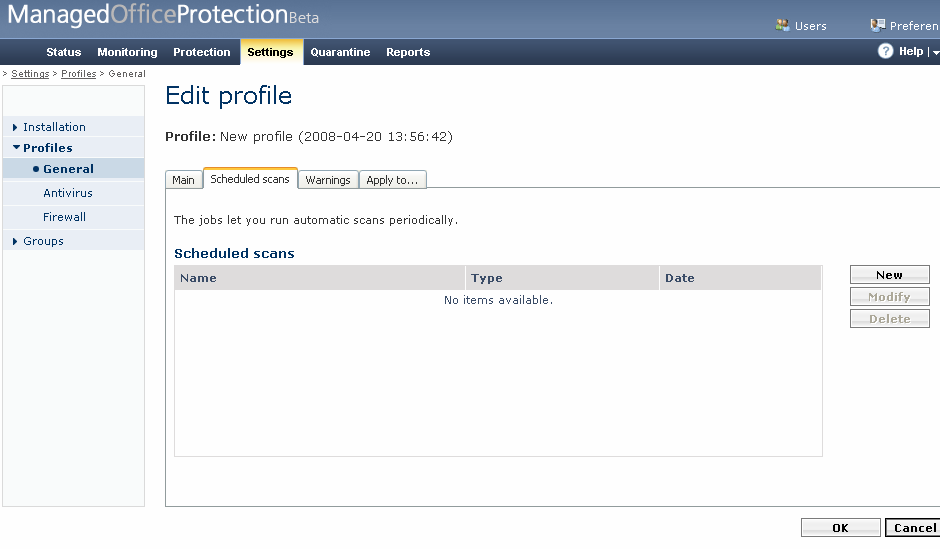Click the Cancel button

914,527
